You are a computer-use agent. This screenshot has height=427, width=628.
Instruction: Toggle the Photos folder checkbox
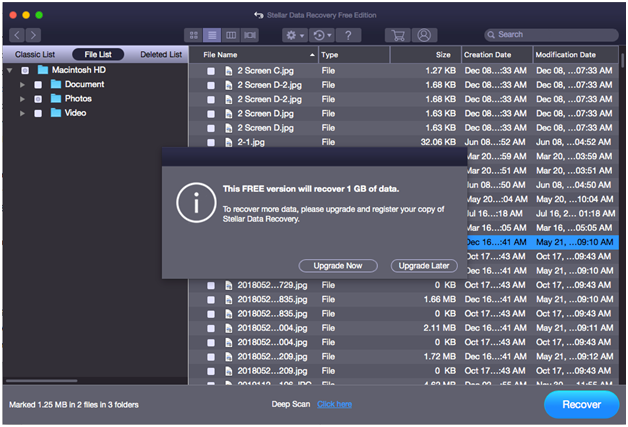tap(38, 99)
